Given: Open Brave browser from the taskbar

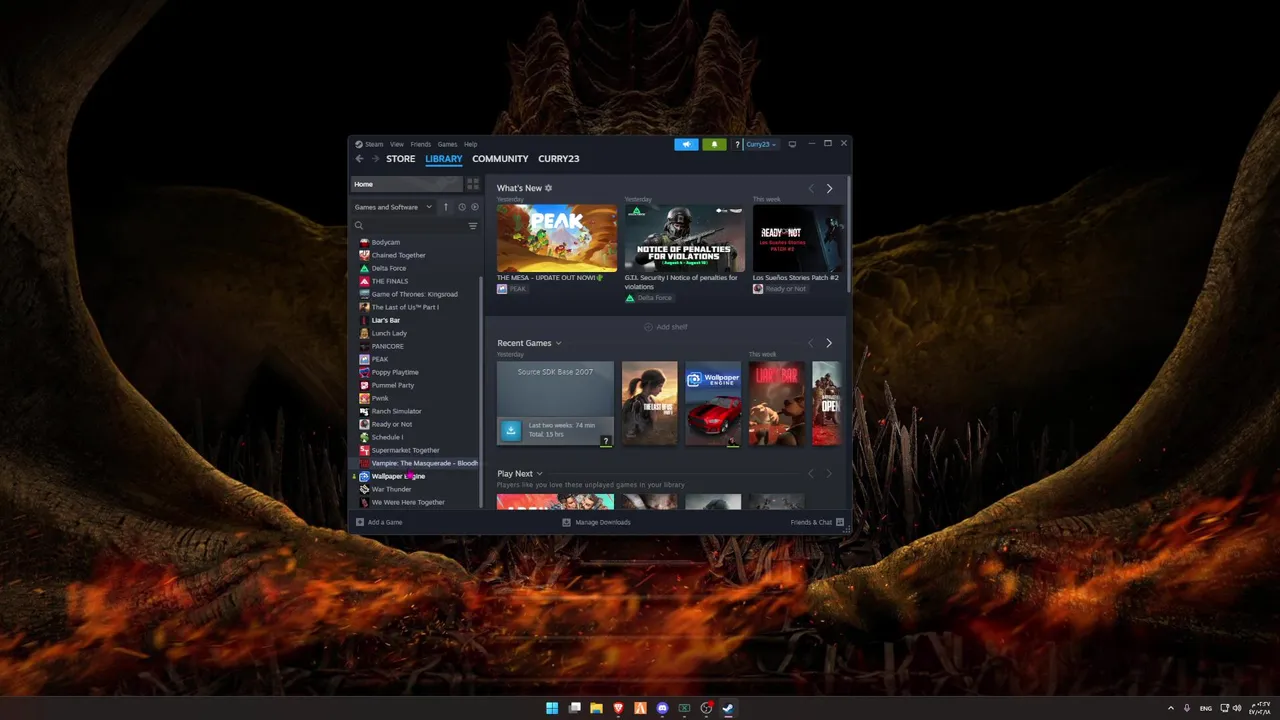Looking at the screenshot, I should click(x=618, y=708).
